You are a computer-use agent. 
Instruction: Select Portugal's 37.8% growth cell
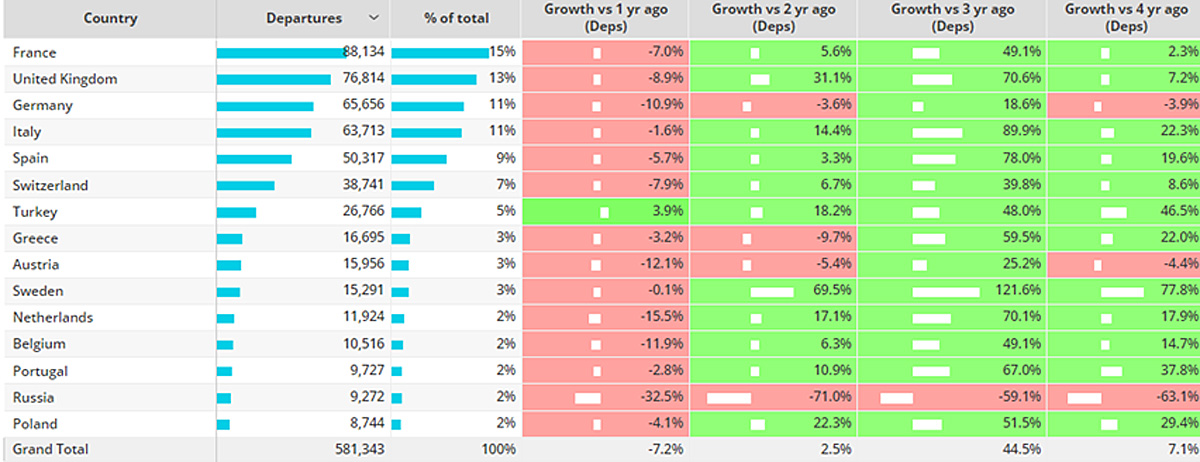[x=1123, y=370]
